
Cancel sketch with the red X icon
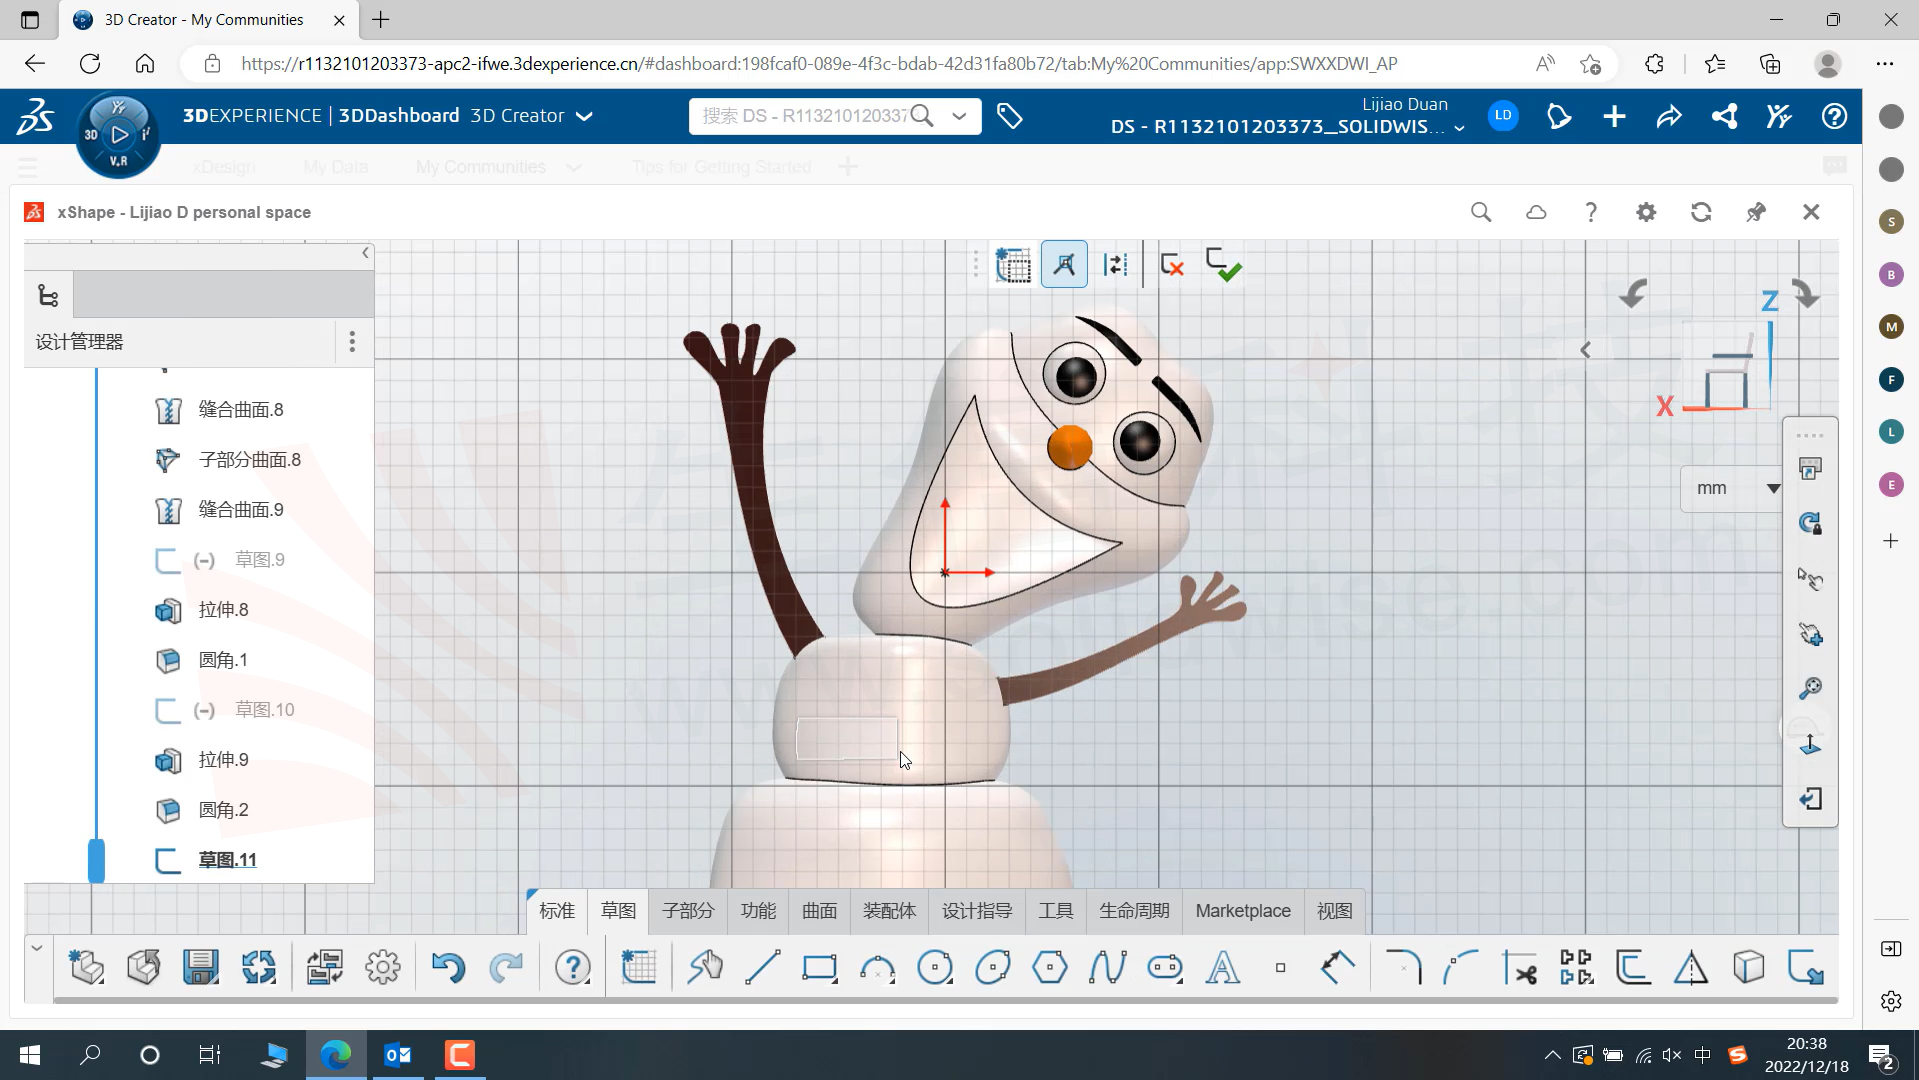pos(1171,265)
